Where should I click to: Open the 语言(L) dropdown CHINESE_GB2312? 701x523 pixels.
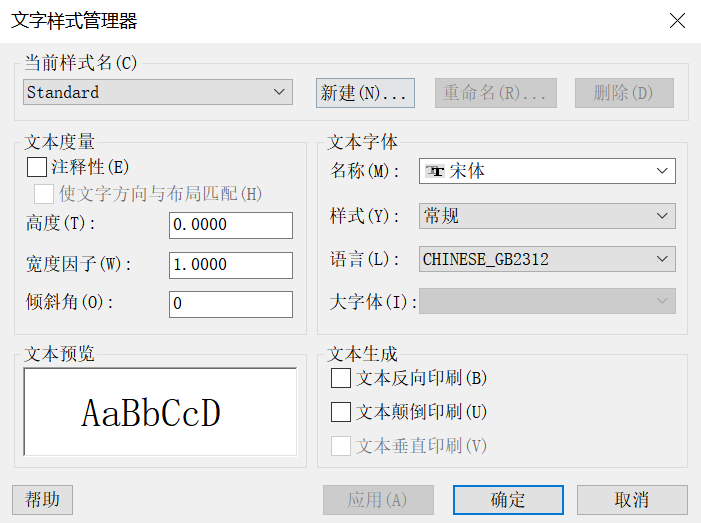click(547, 259)
